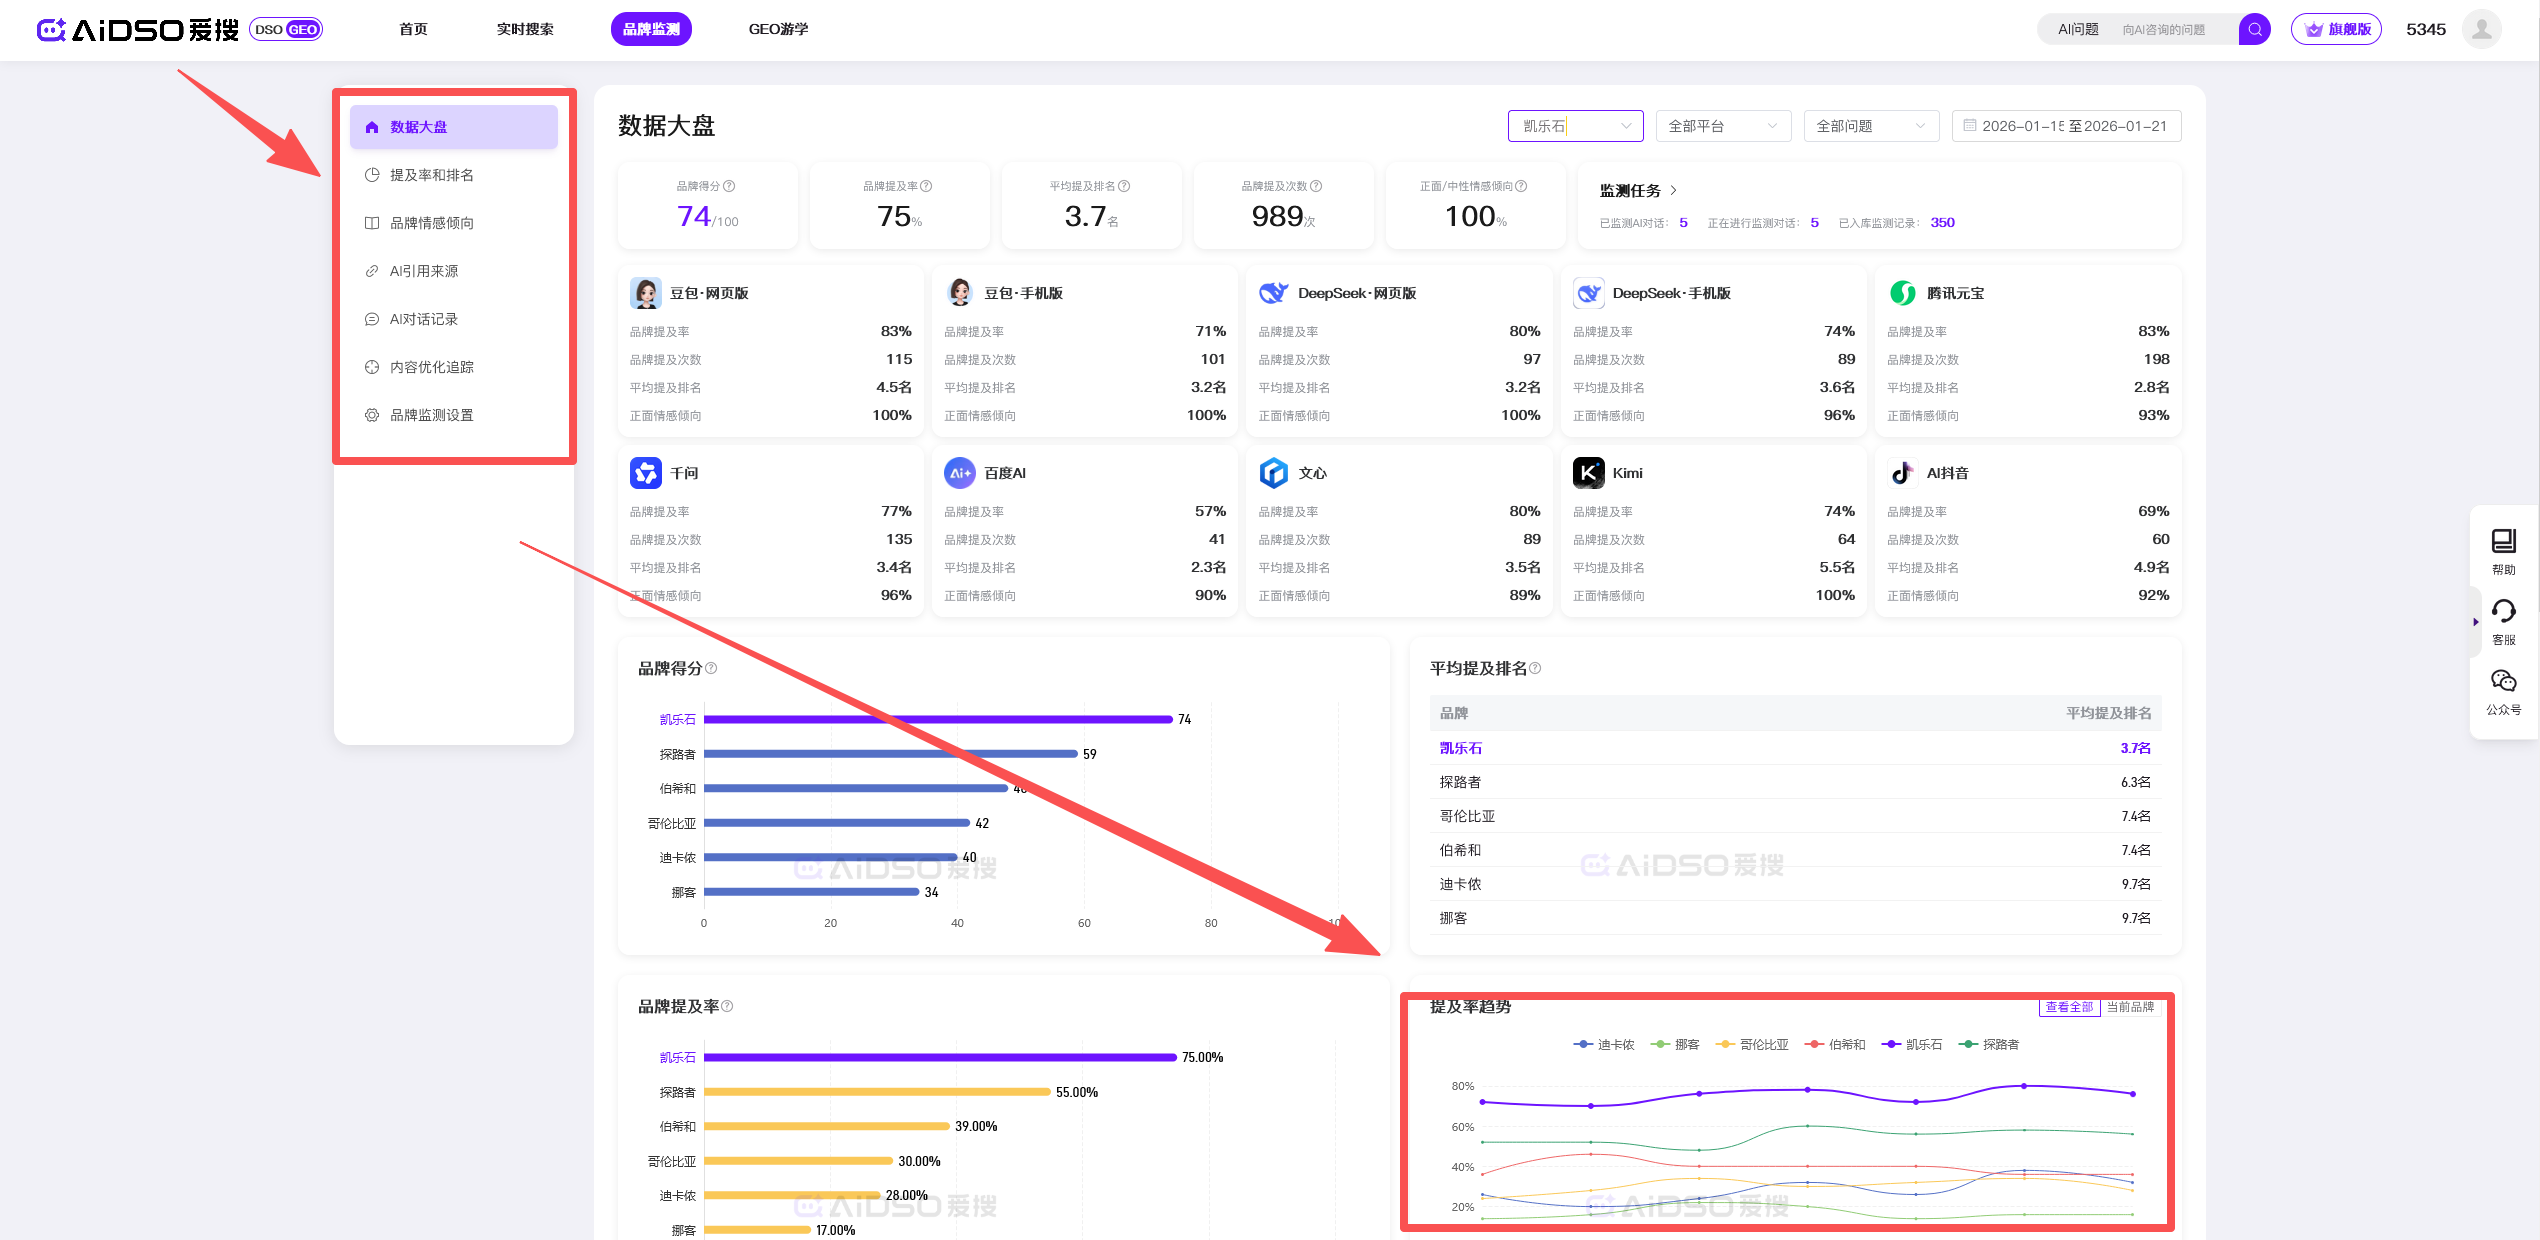
Task: Click the user avatar icon
Action: (x=2481, y=29)
